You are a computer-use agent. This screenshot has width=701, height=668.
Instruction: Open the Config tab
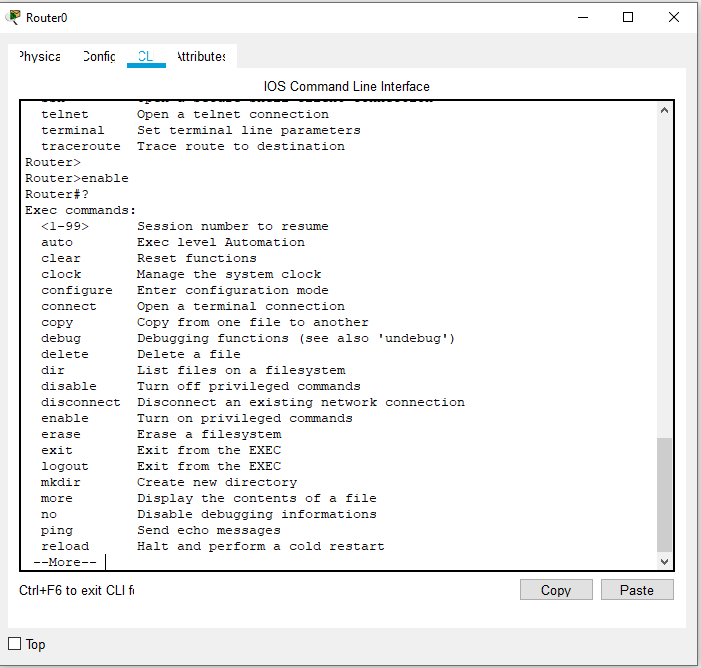[x=99, y=57]
